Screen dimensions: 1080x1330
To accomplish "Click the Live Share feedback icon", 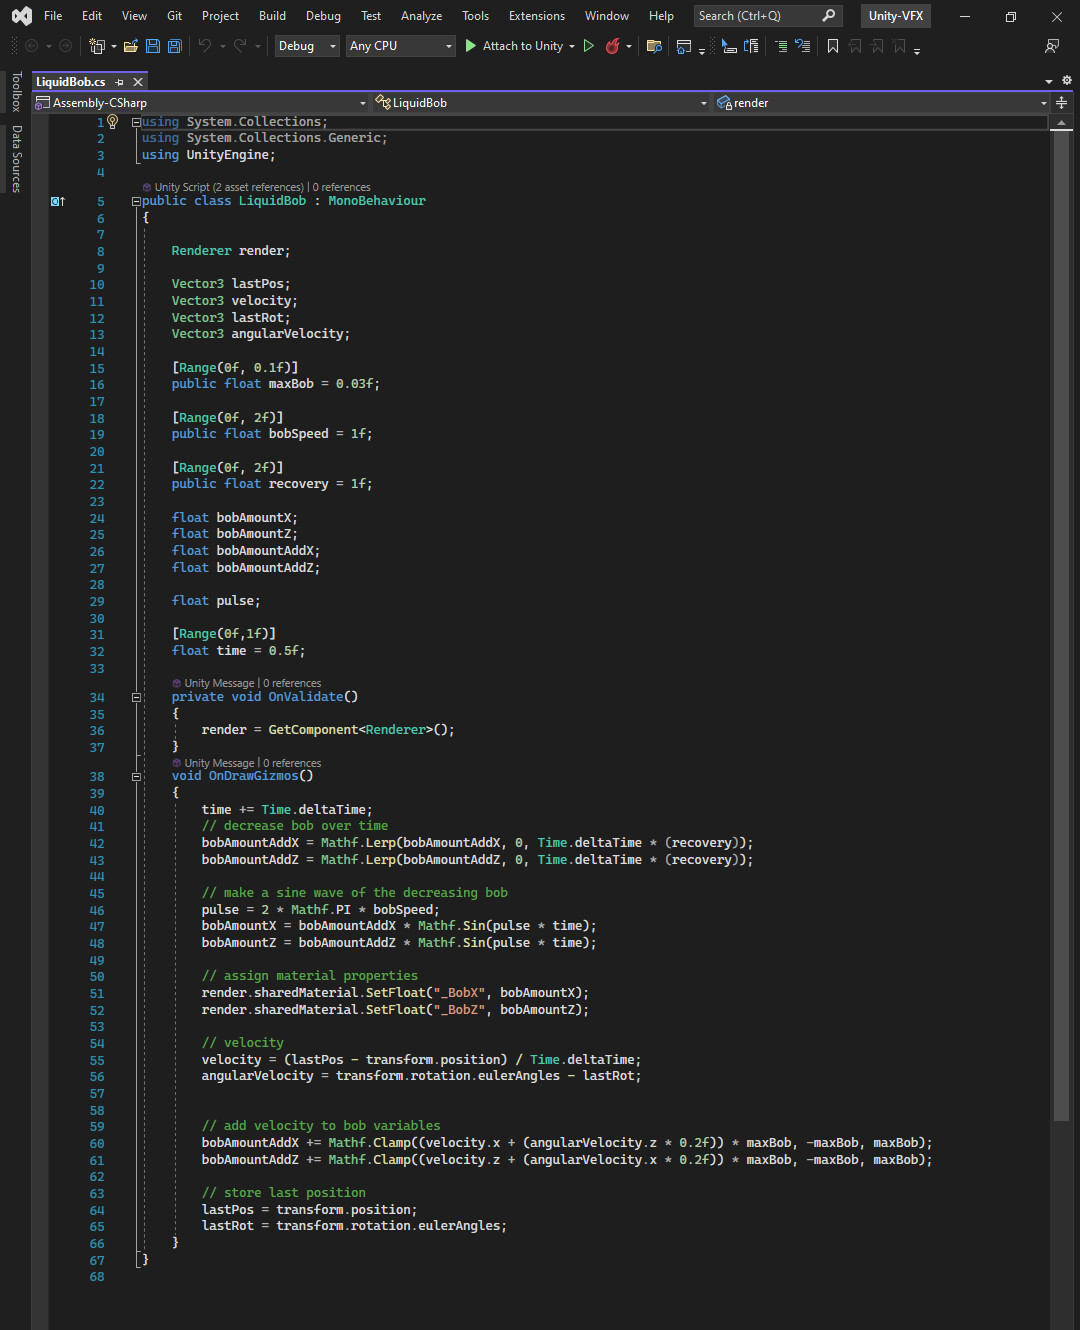I will tap(1051, 46).
